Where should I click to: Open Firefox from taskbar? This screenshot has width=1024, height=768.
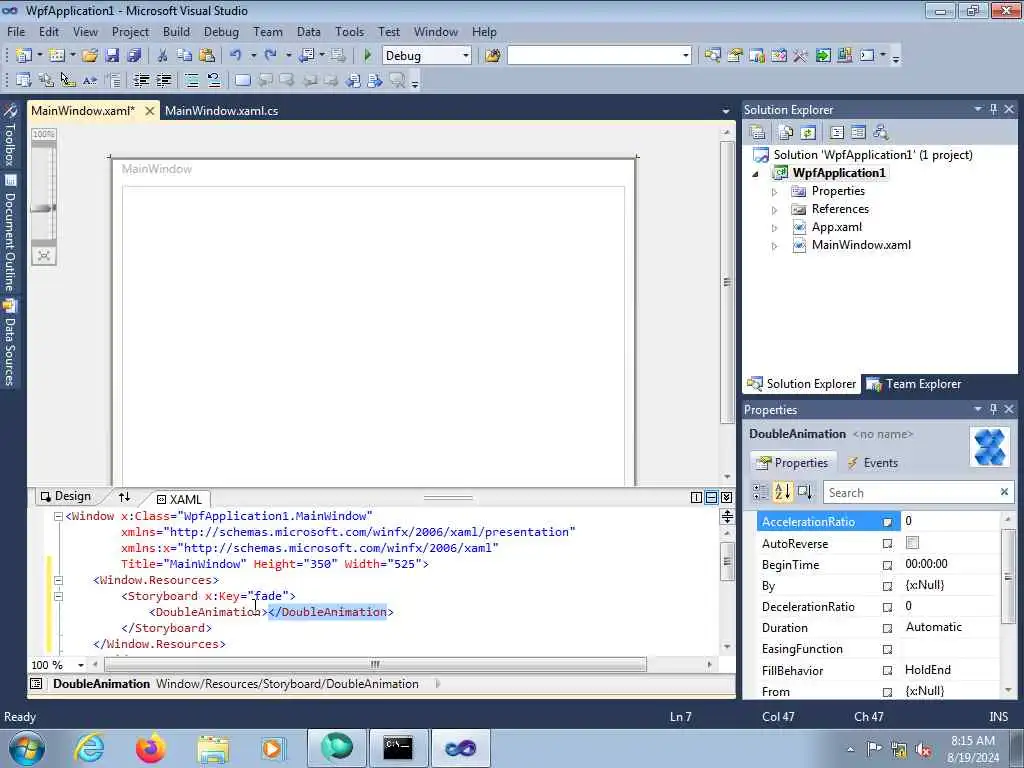150,748
